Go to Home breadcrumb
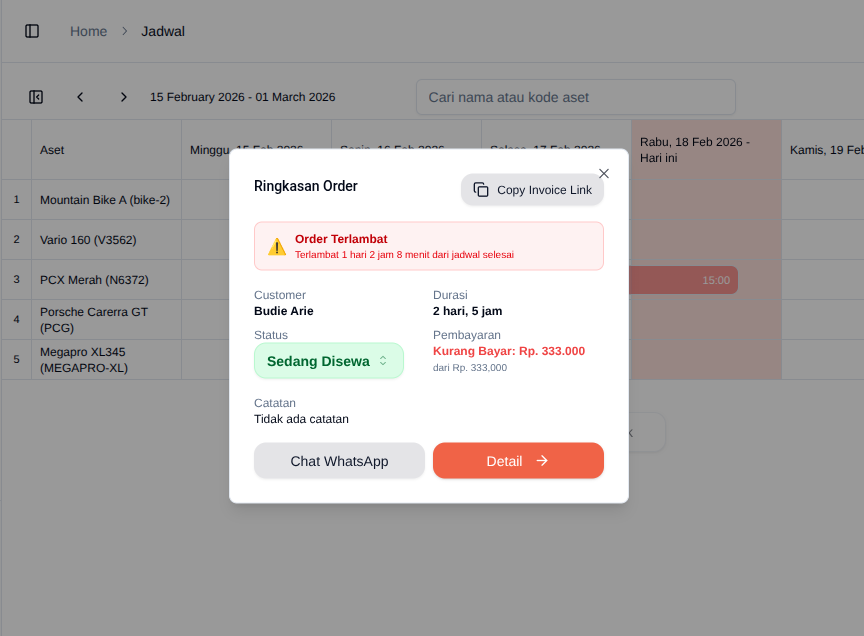This screenshot has width=864, height=636. coord(88,31)
